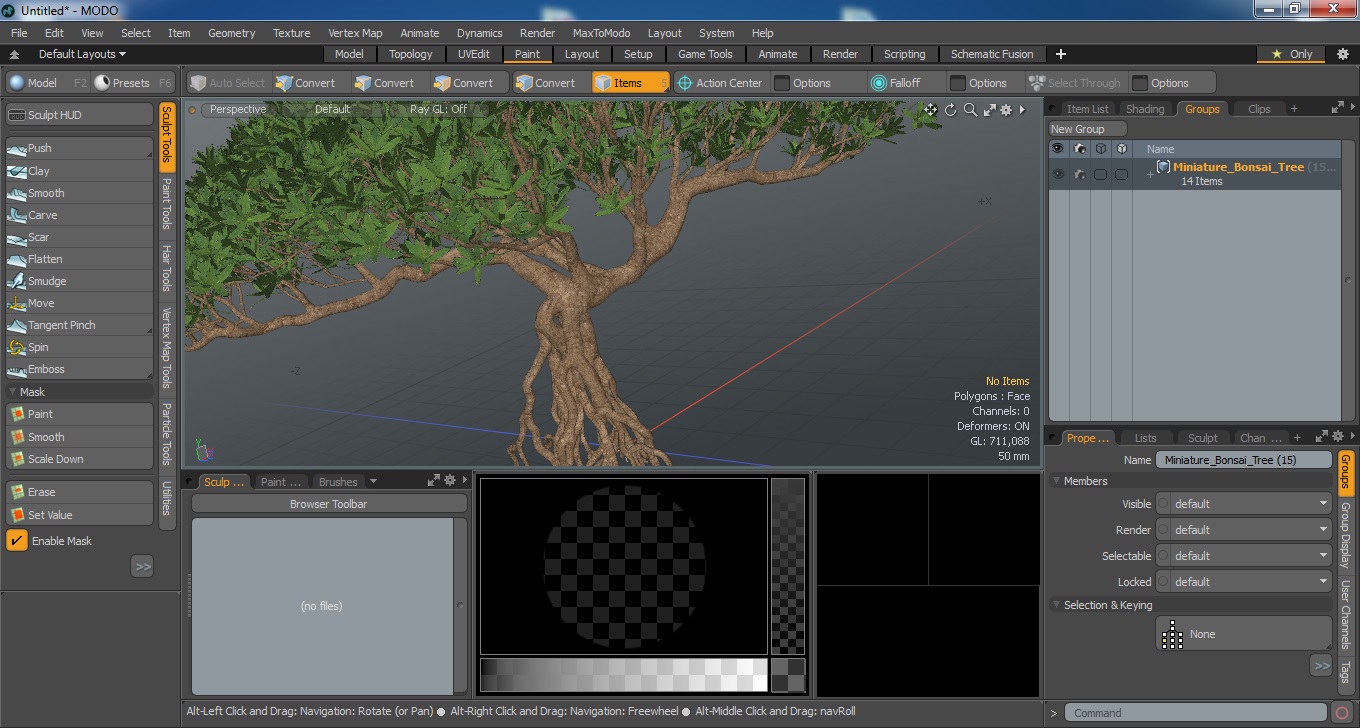Click the grayscale gradient strip

623,675
